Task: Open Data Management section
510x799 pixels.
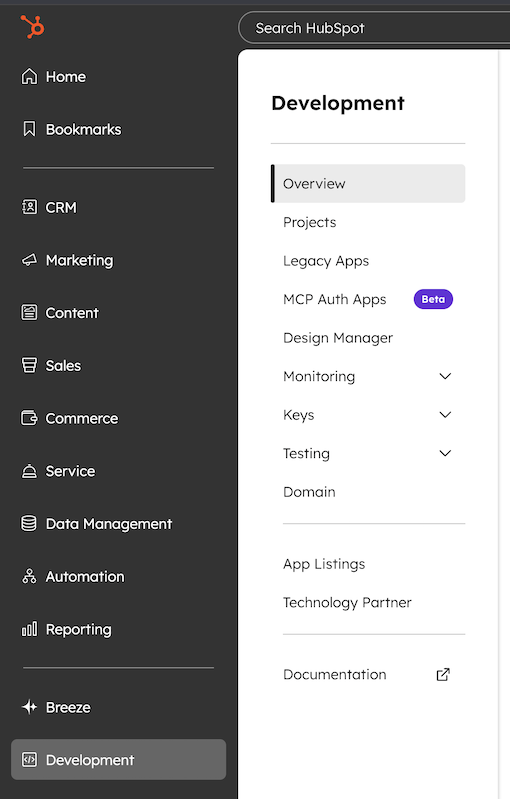Action: click(x=109, y=524)
